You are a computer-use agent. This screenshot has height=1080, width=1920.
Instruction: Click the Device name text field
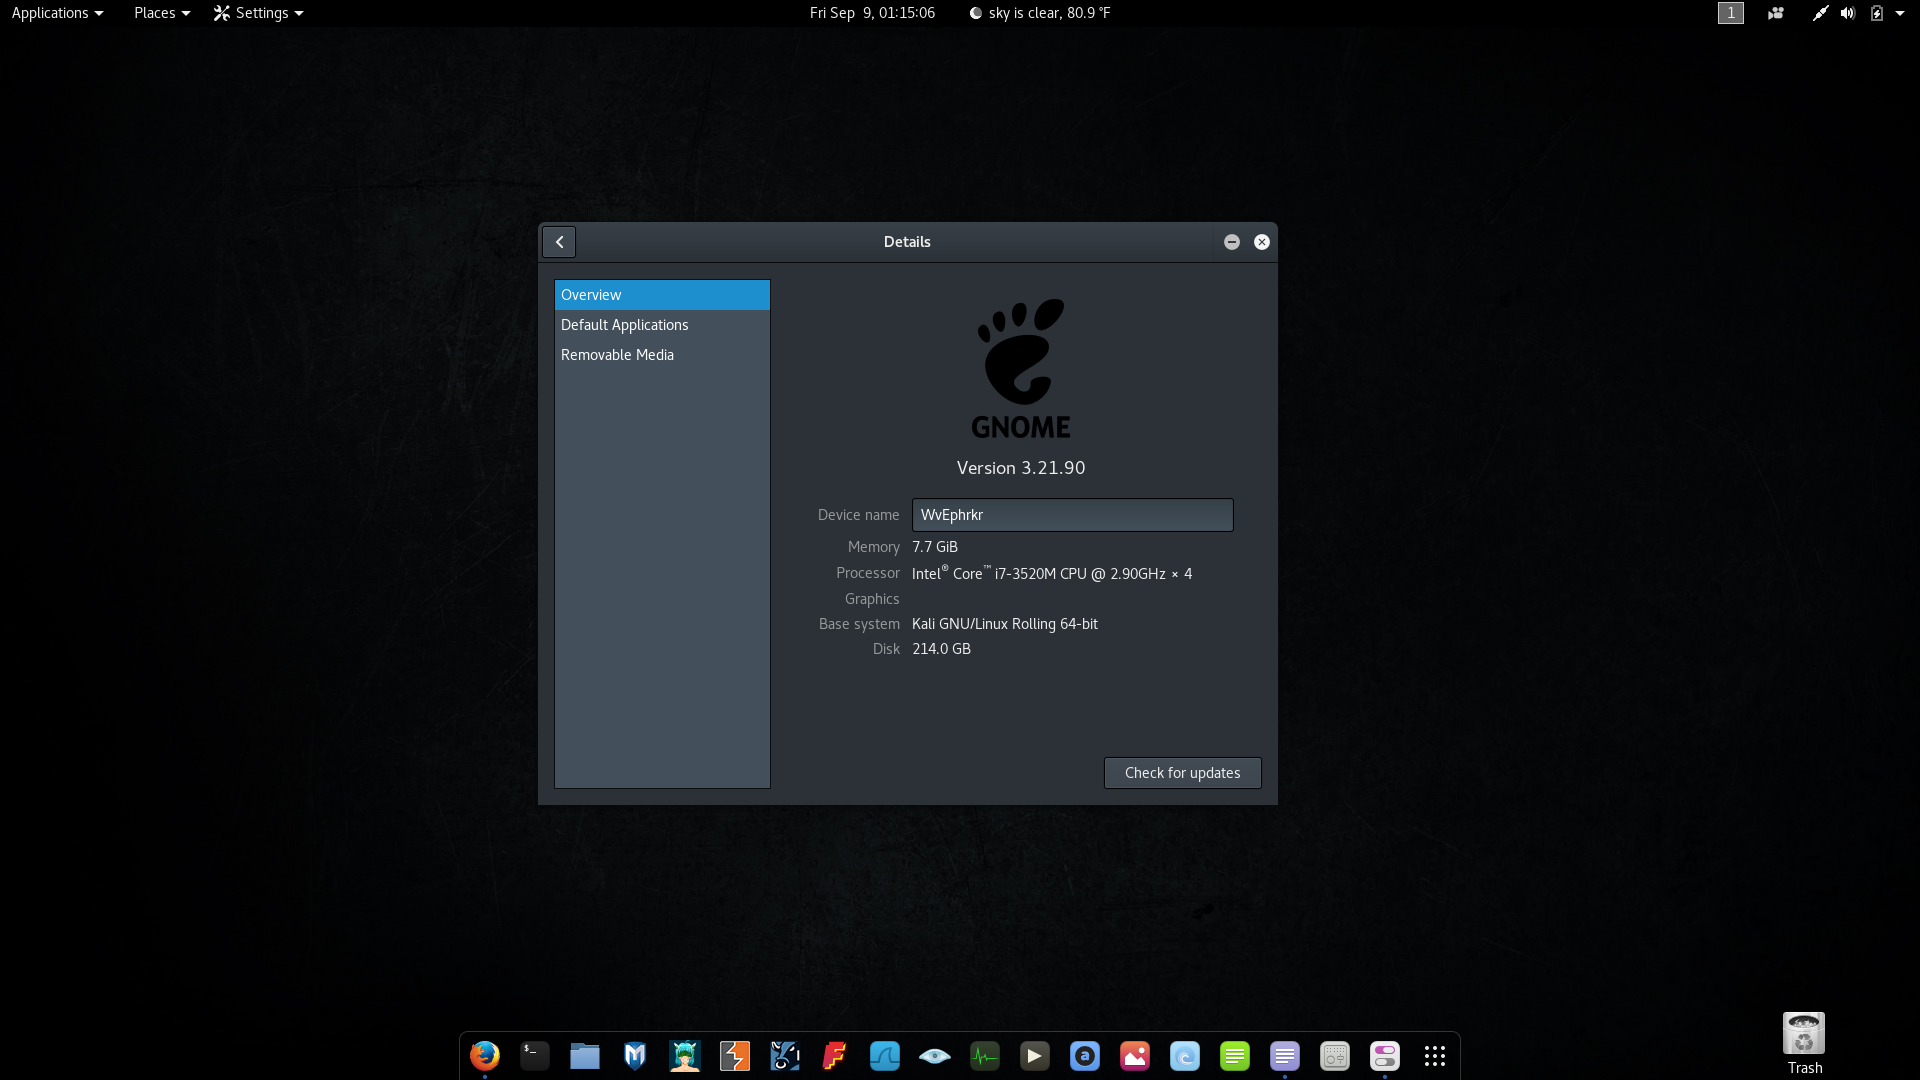coord(1072,515)
